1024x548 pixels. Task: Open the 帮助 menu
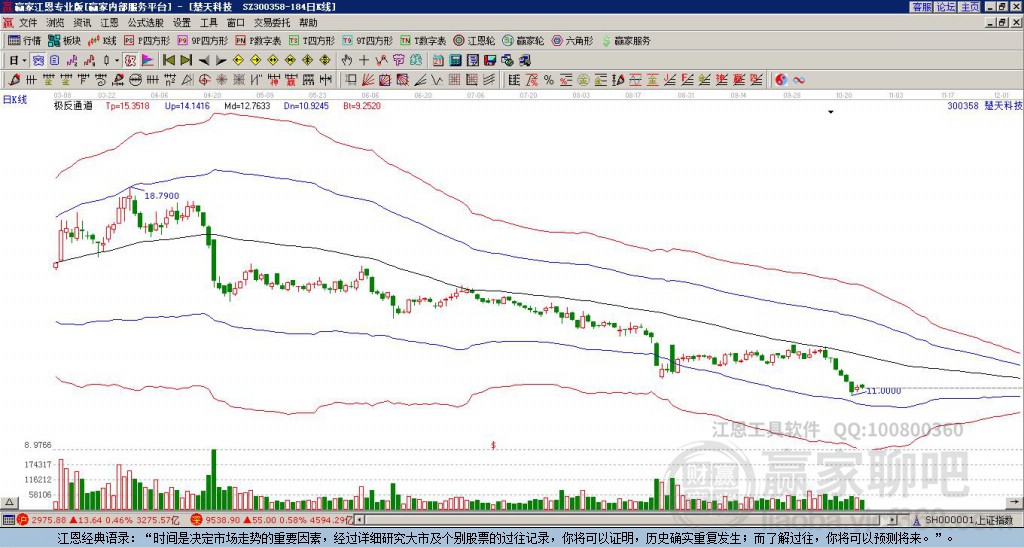[308, 23]
